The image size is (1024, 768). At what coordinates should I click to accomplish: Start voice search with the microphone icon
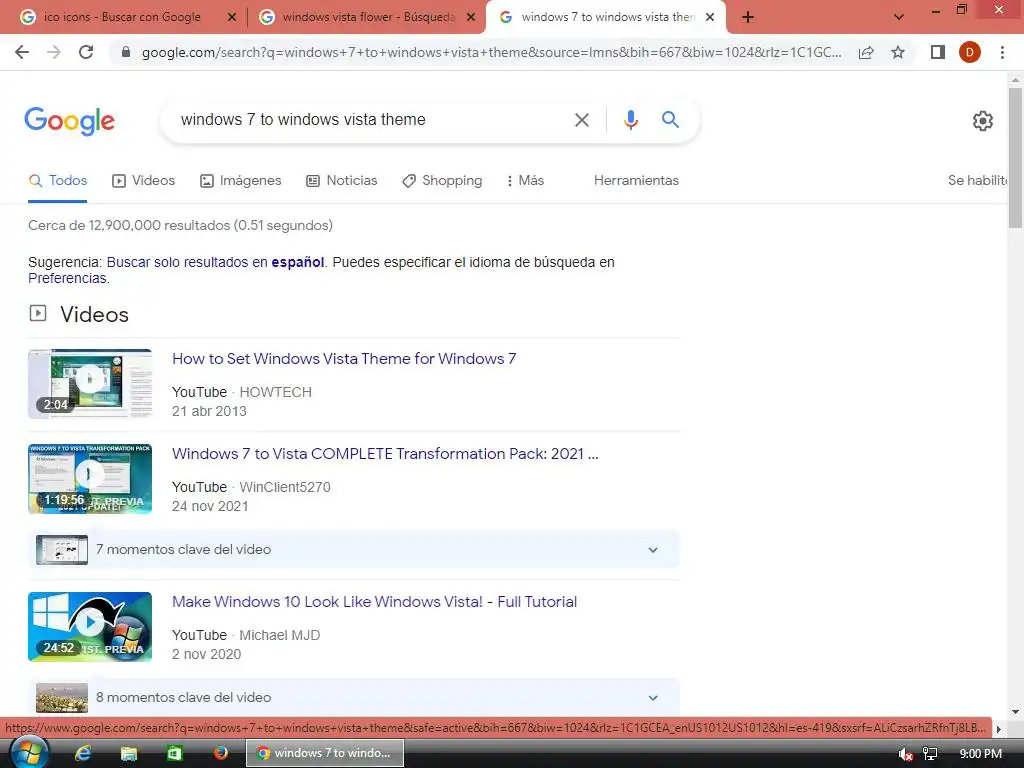(x=630, y=120)
